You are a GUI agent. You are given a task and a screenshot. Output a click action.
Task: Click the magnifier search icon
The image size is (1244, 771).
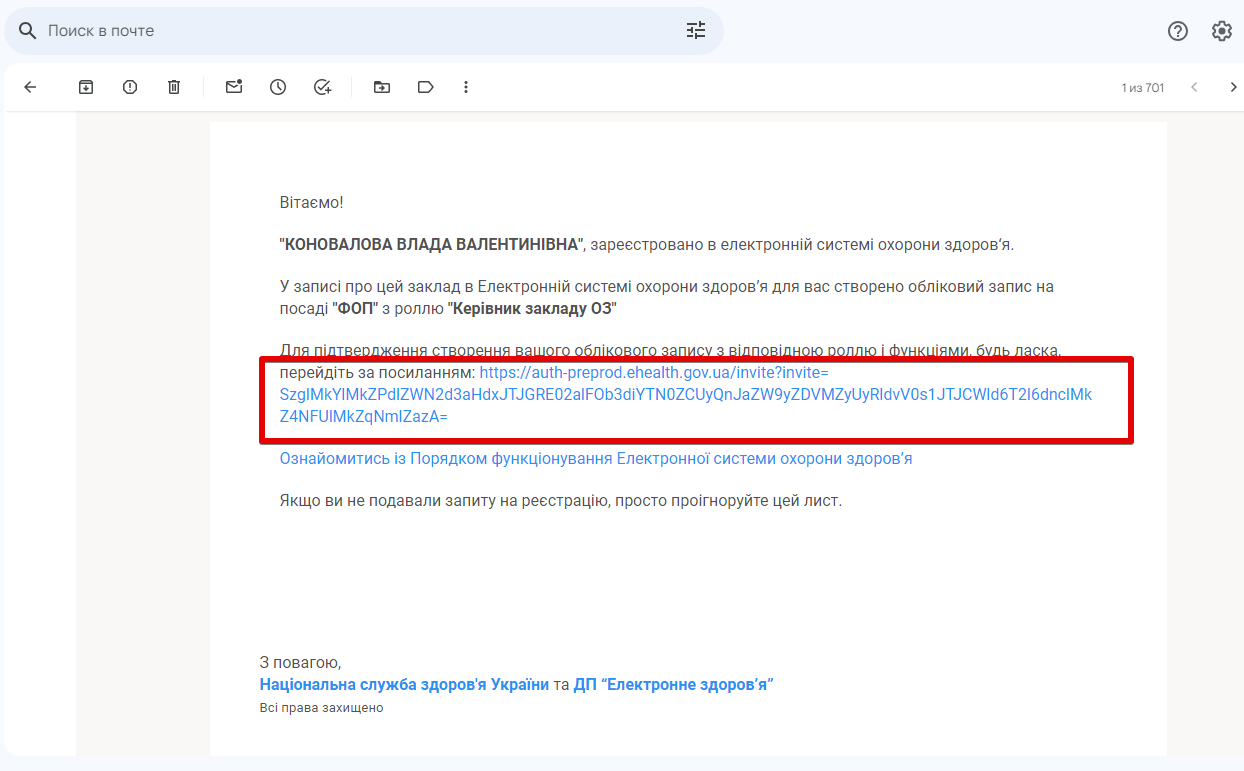(28, 31)
